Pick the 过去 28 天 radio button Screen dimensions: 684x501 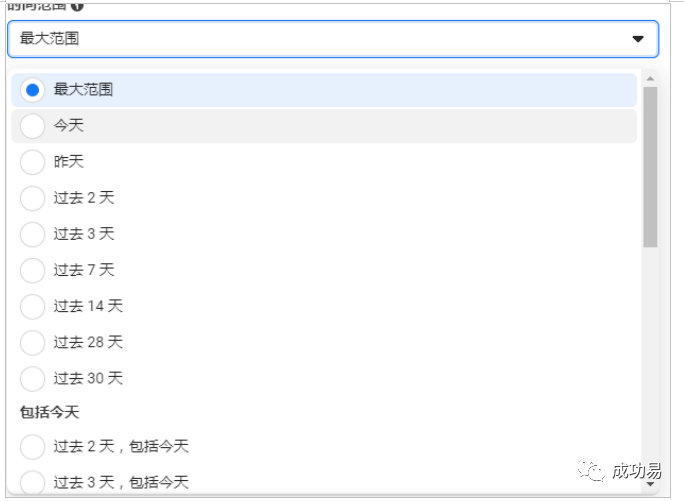coord(32,342)
